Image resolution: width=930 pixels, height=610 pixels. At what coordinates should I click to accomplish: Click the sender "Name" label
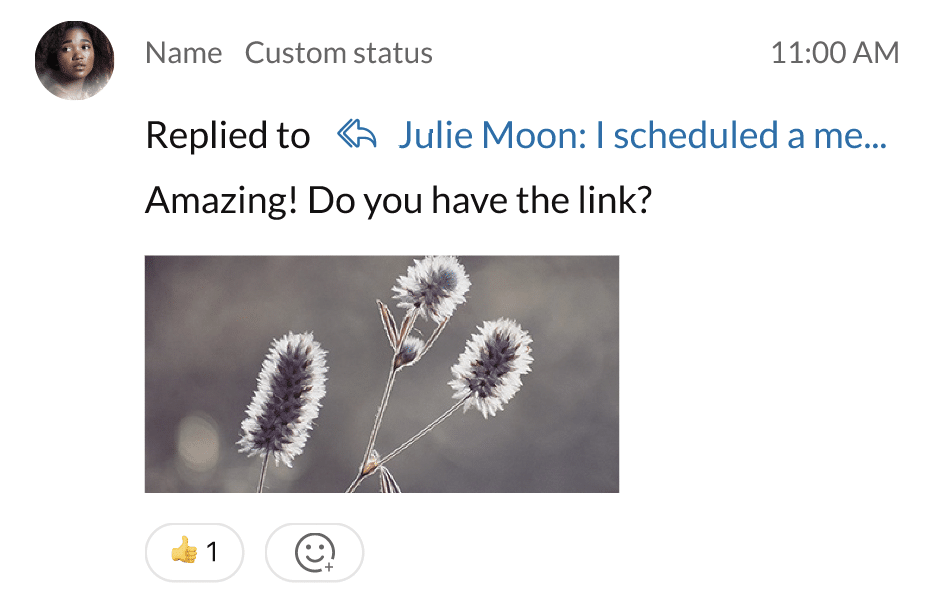(x=183, y=53)
